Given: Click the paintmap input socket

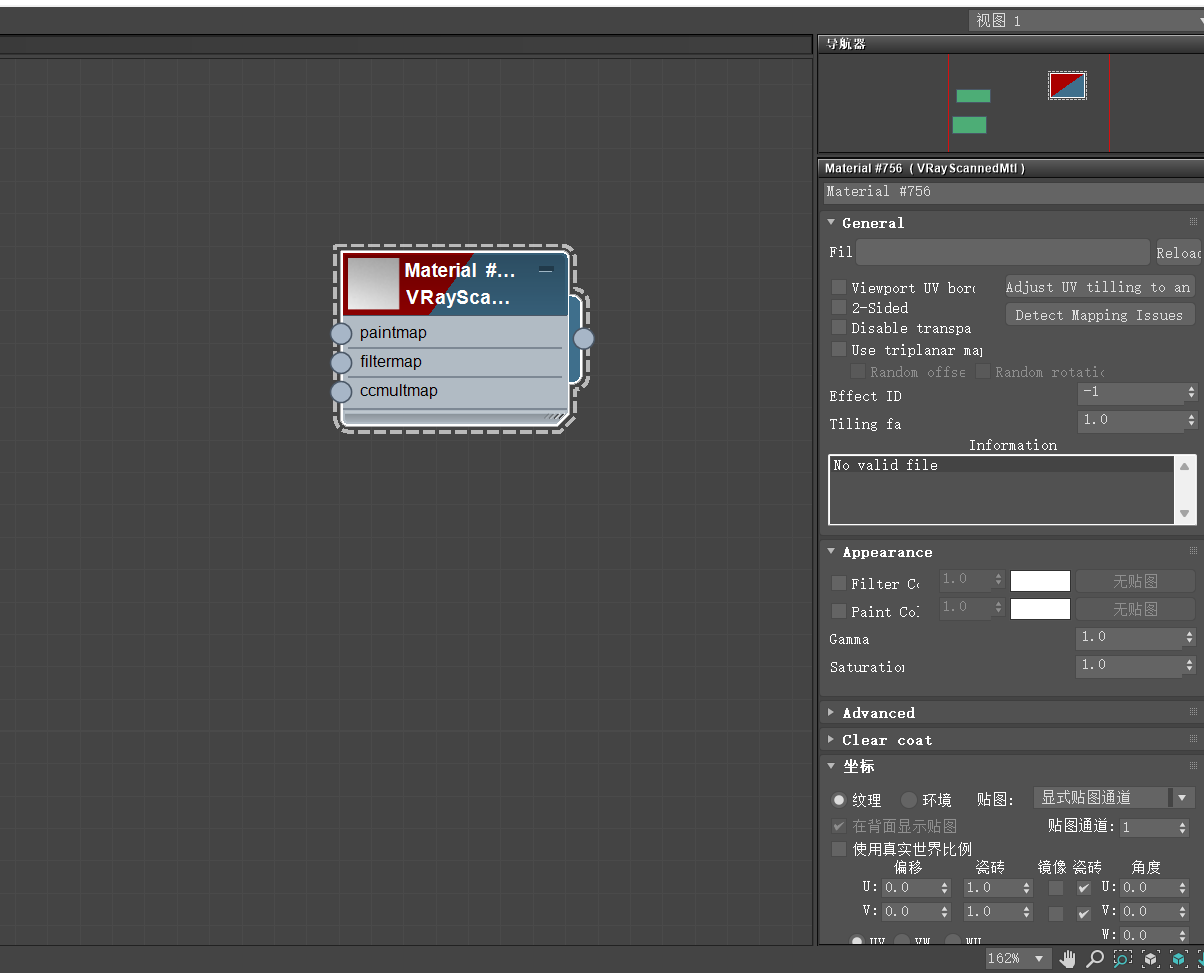Looking at the screenshot, I should (341, 333).
